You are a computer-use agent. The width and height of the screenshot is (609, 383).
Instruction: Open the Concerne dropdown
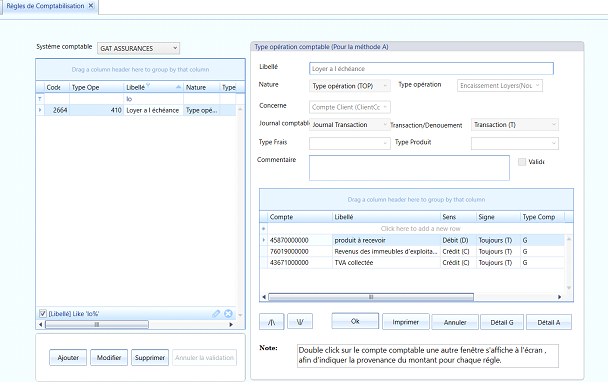pyautogui.click(x=350, y=107)
